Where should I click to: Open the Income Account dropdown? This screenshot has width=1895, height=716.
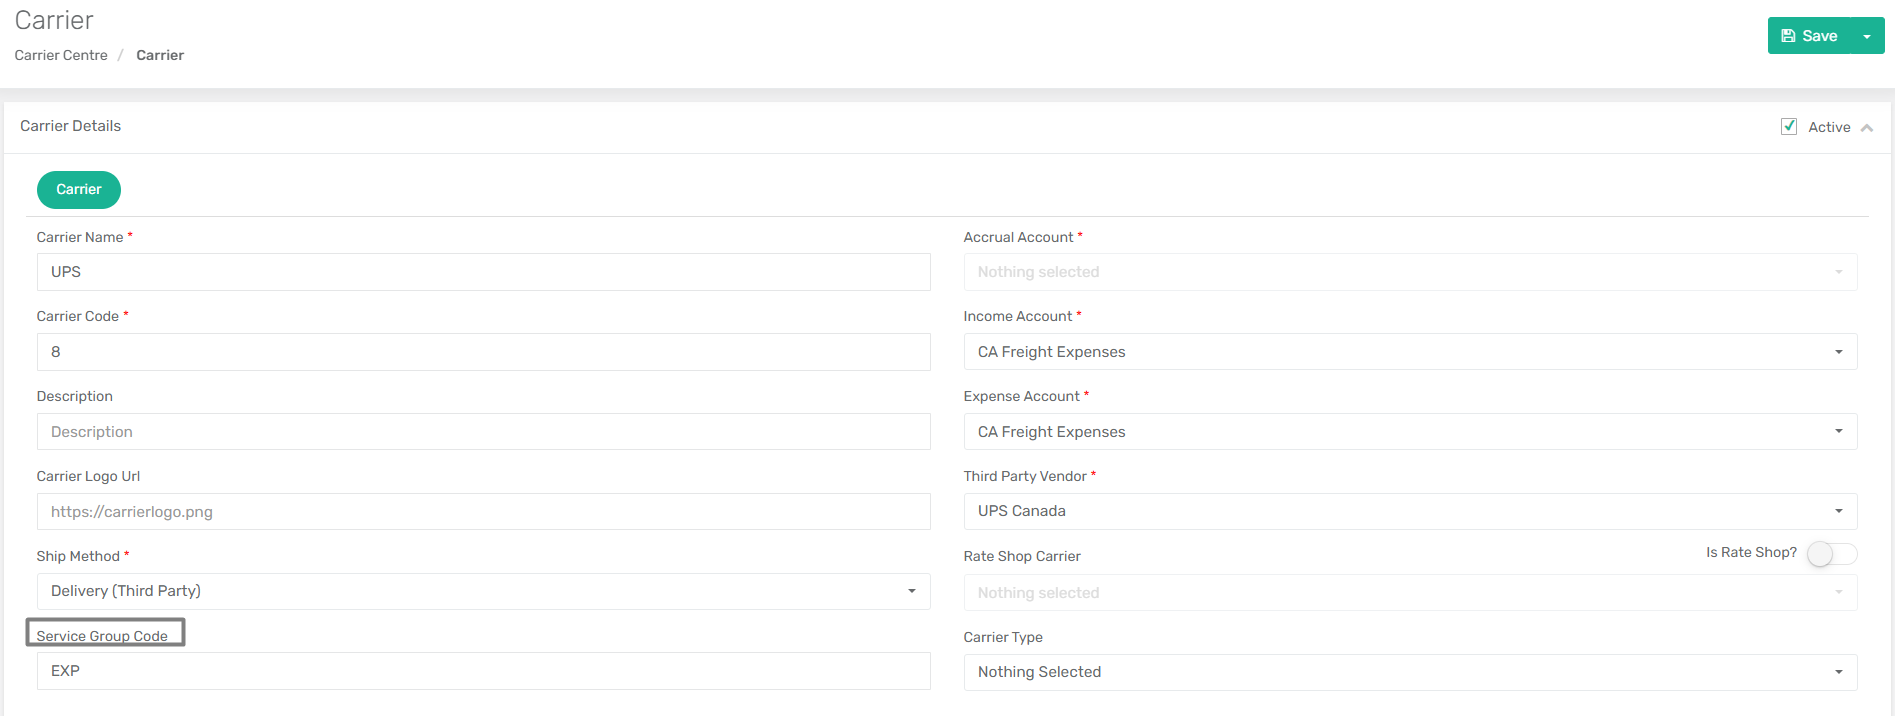coord(1410,352)
